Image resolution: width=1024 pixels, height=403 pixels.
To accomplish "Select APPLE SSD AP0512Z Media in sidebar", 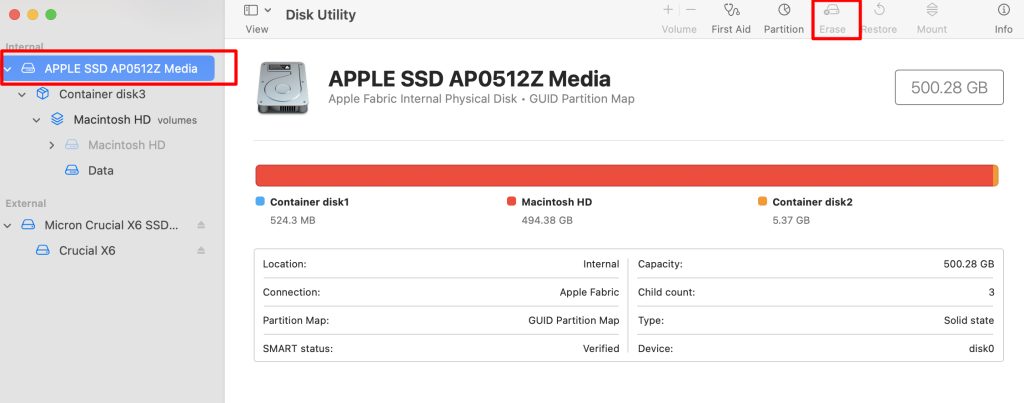I will point(108,69).
